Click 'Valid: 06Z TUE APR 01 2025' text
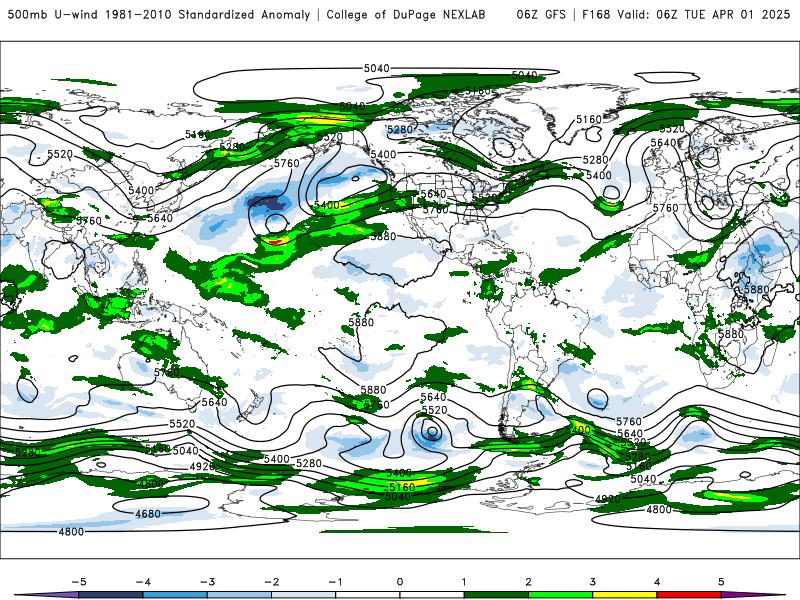The width and height of the screenshot is (800, 600). (x=704, y=15)
